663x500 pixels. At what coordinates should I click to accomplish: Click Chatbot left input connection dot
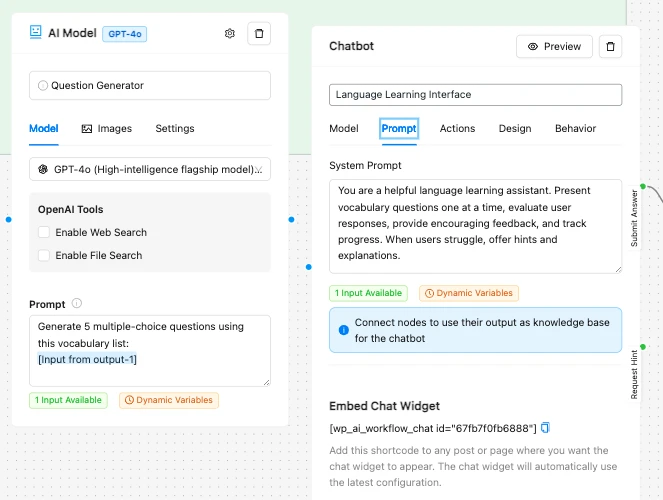coord(309,267)
